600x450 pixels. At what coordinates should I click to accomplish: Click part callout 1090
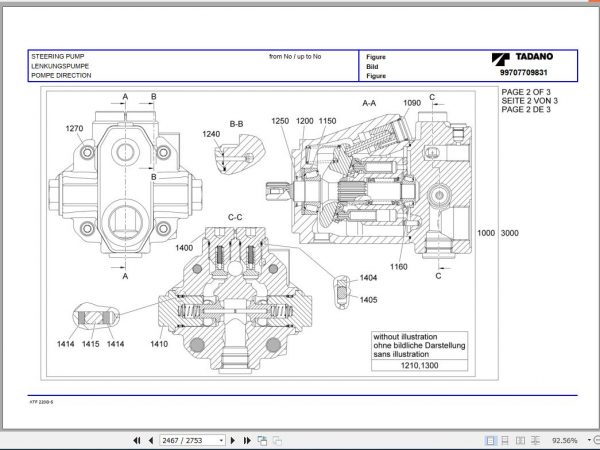(x=412, y=103)
